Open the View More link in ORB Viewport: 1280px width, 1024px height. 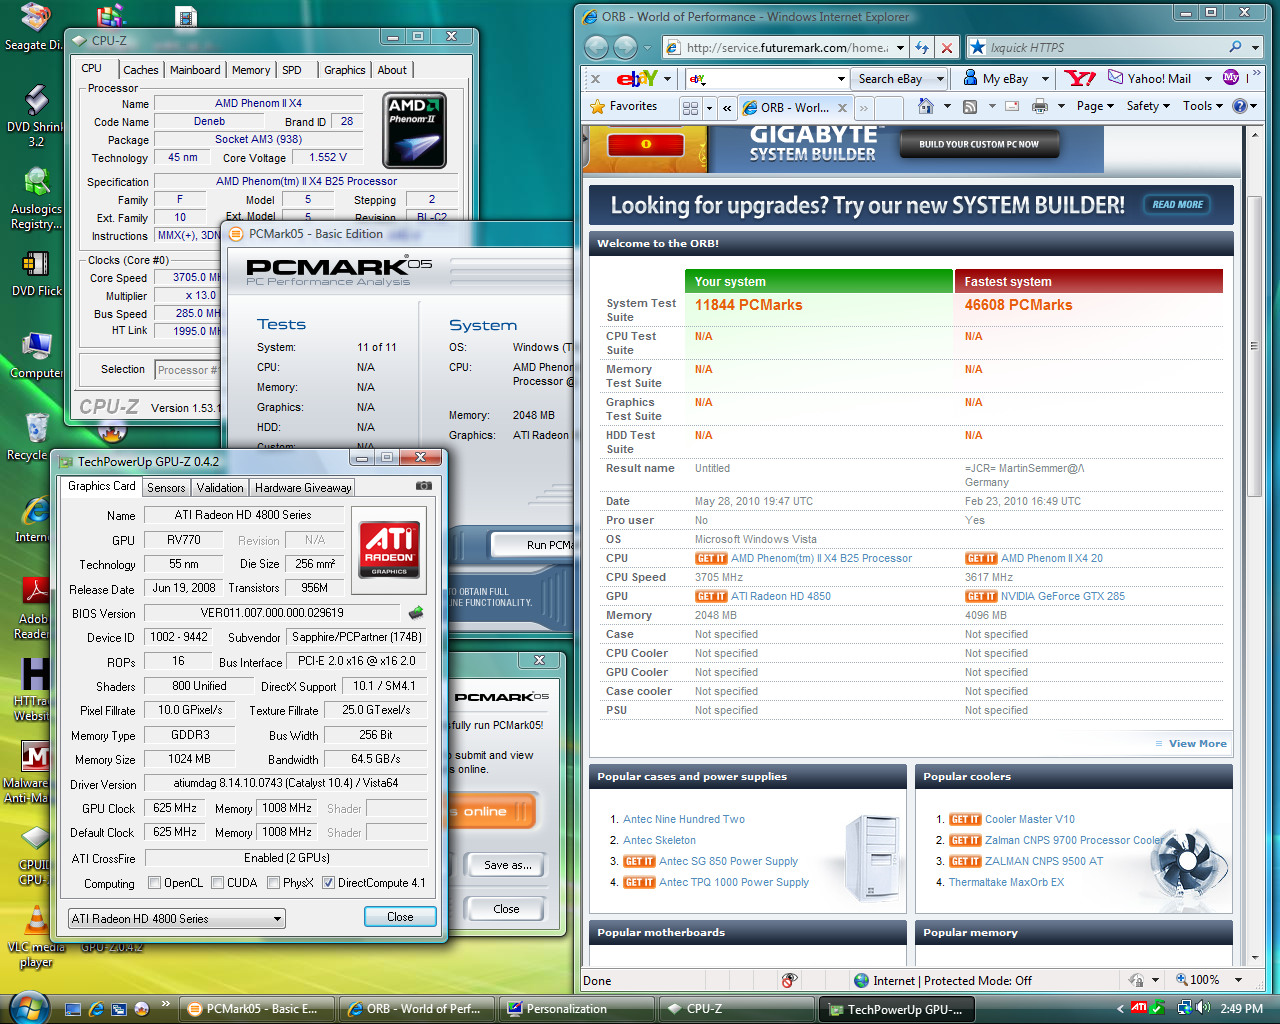coord(1197,744)
